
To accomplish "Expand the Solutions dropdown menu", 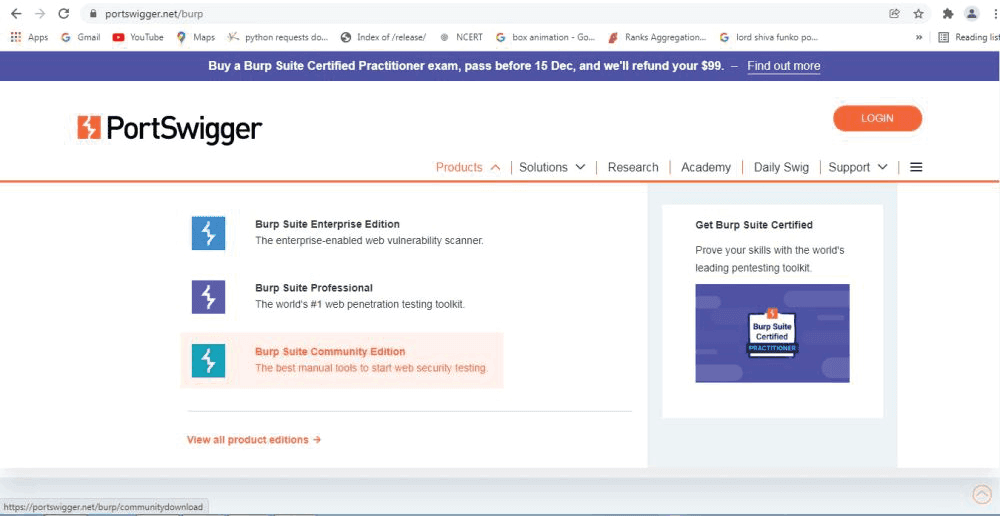I will (552, 167).
